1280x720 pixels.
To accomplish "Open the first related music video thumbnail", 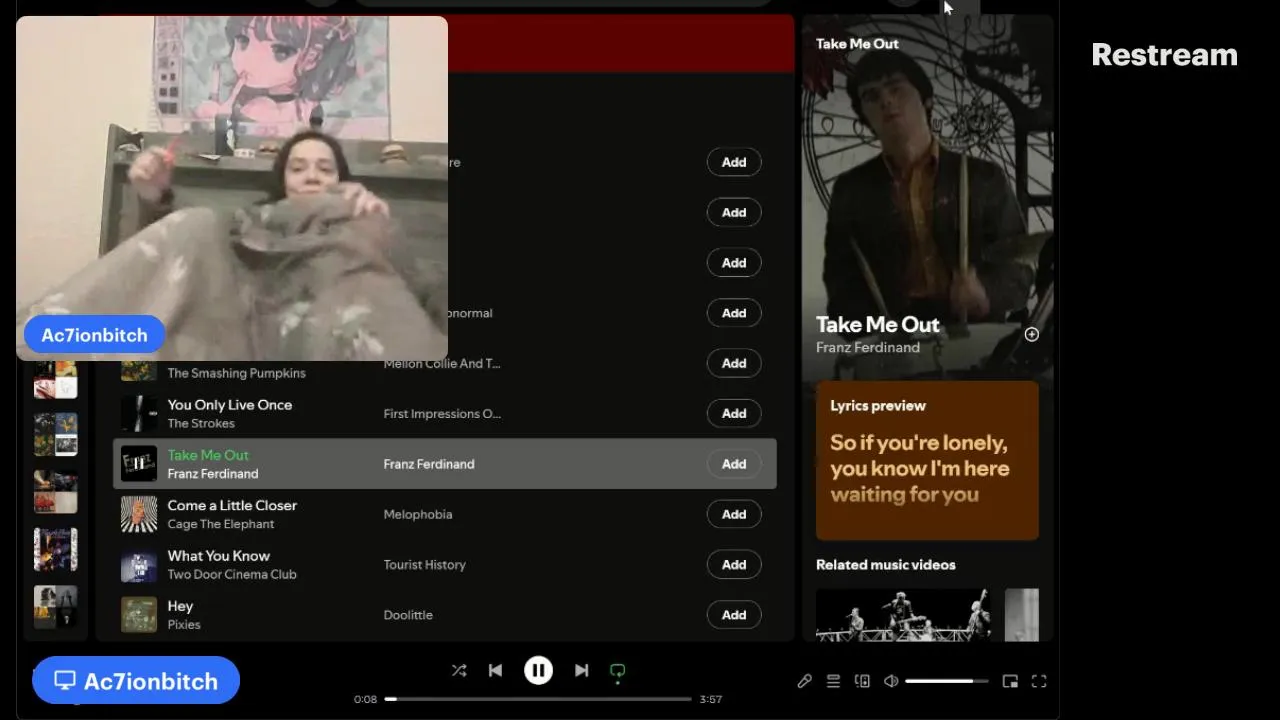I will coord(904,614).
